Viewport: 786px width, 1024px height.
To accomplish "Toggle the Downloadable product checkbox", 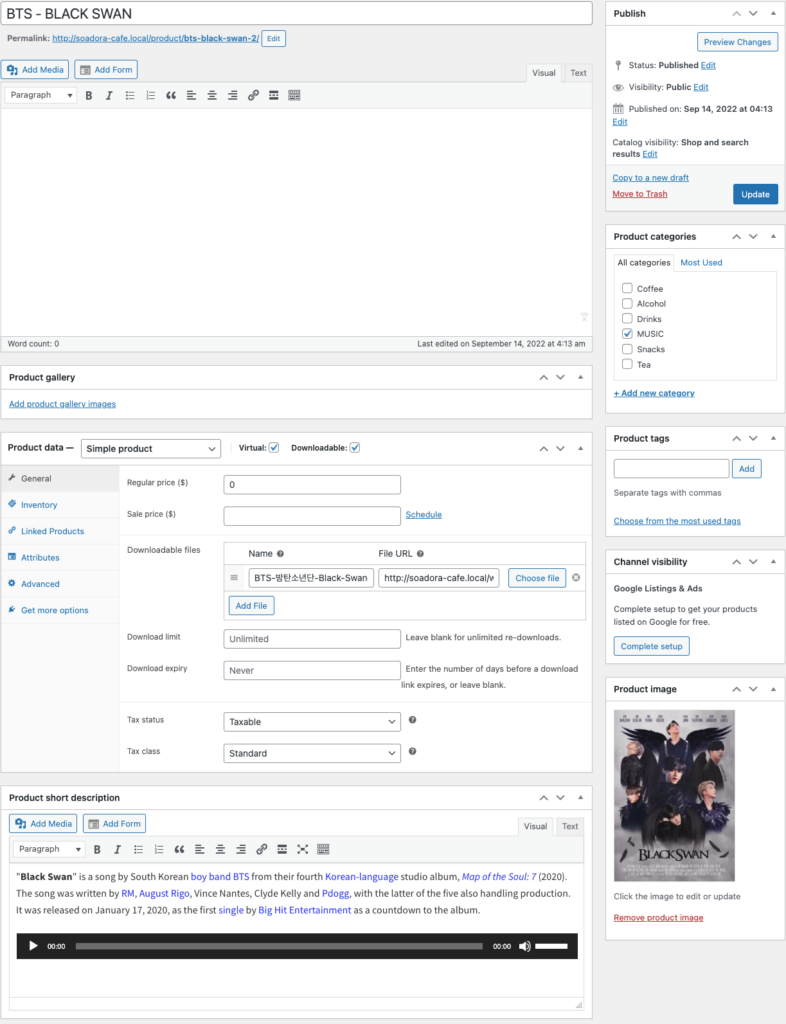I will point(355,448).
